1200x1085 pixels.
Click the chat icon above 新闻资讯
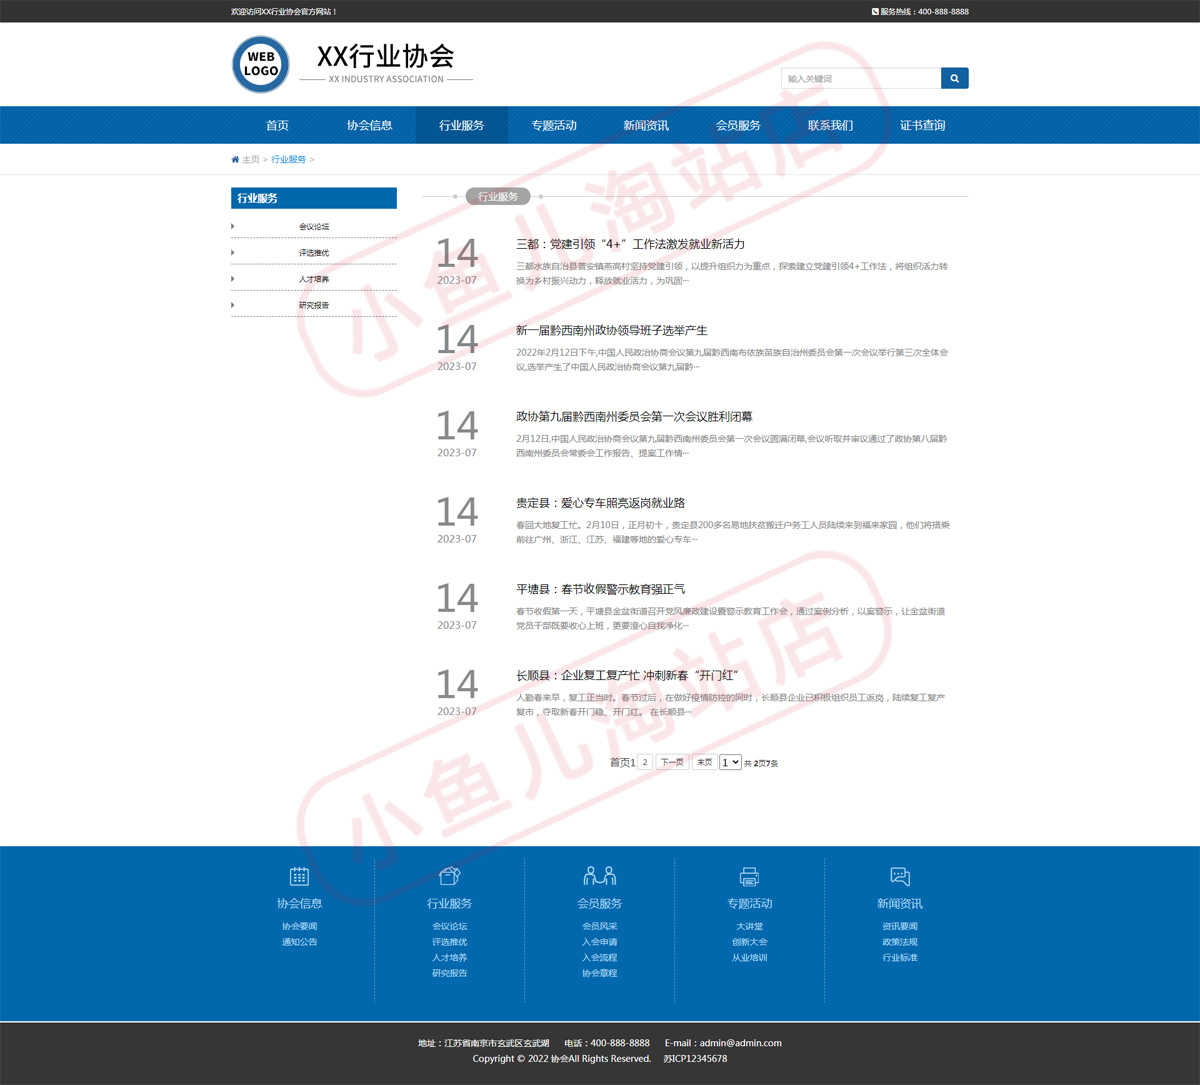(x=899, y=876)
